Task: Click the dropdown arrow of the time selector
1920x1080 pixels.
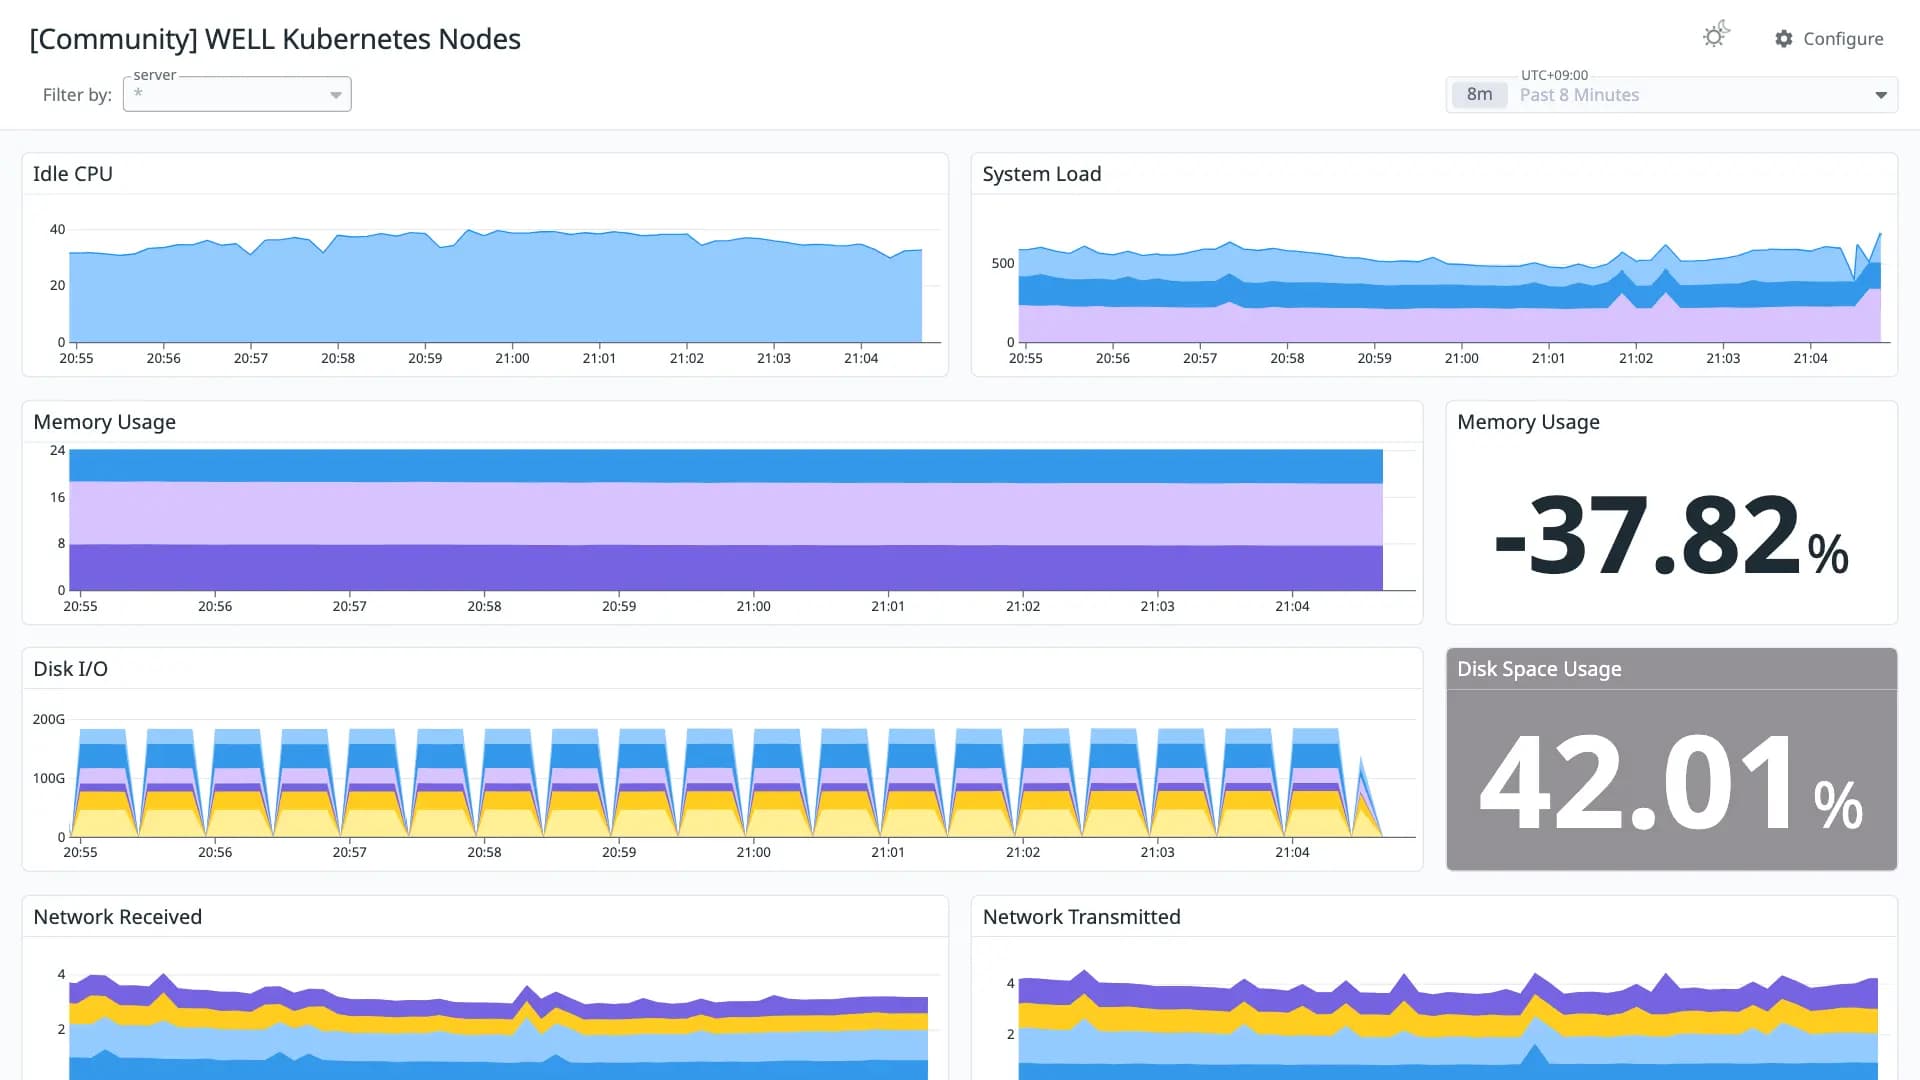Action: [x=1880, y=95]
